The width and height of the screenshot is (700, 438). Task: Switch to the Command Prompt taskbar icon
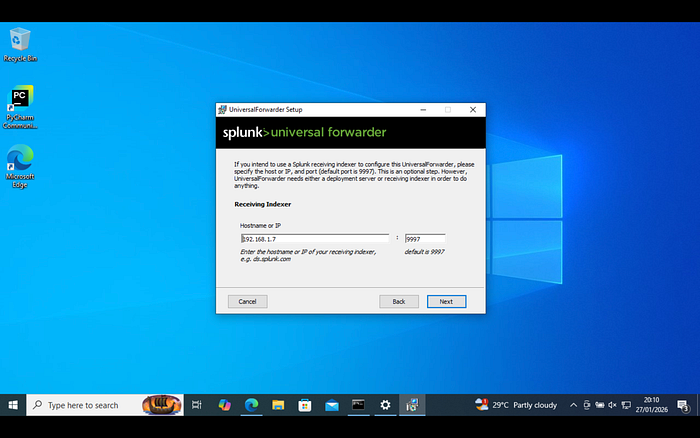pyautogui.click(x=358, y=405)
